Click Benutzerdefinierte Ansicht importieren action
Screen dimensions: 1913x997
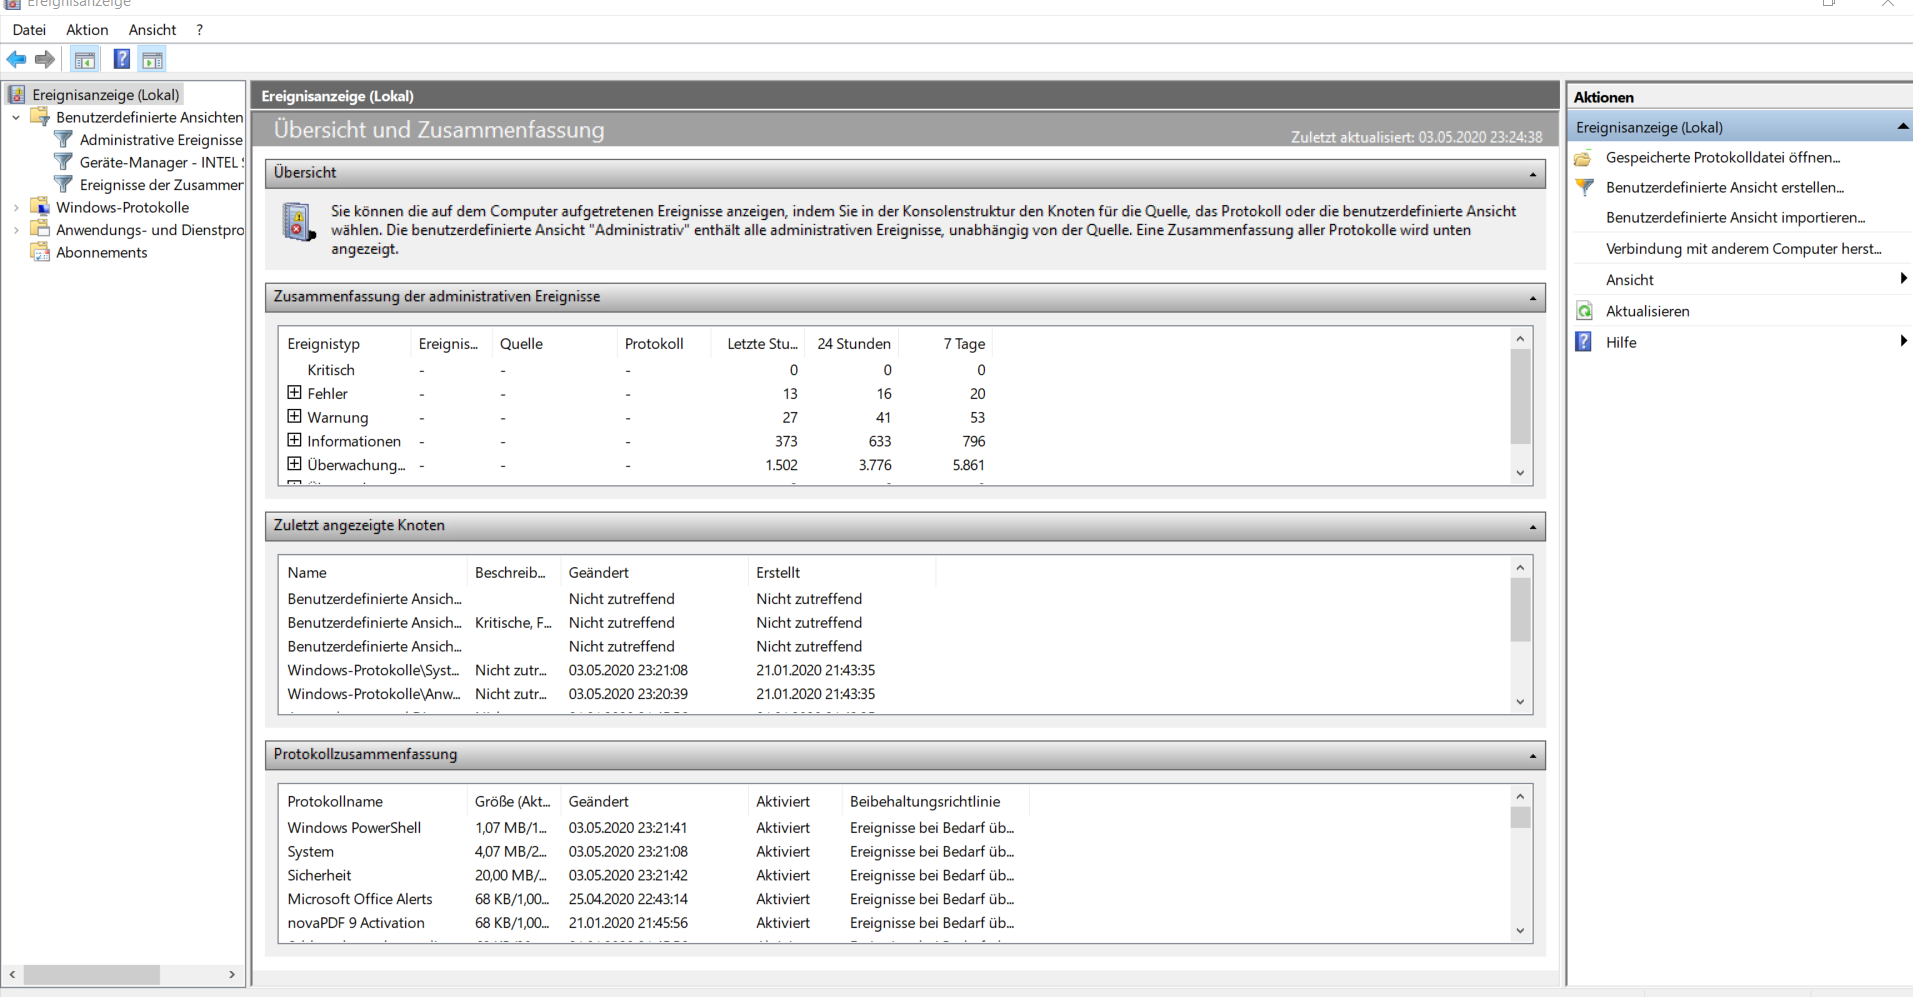click(1735, 218)
